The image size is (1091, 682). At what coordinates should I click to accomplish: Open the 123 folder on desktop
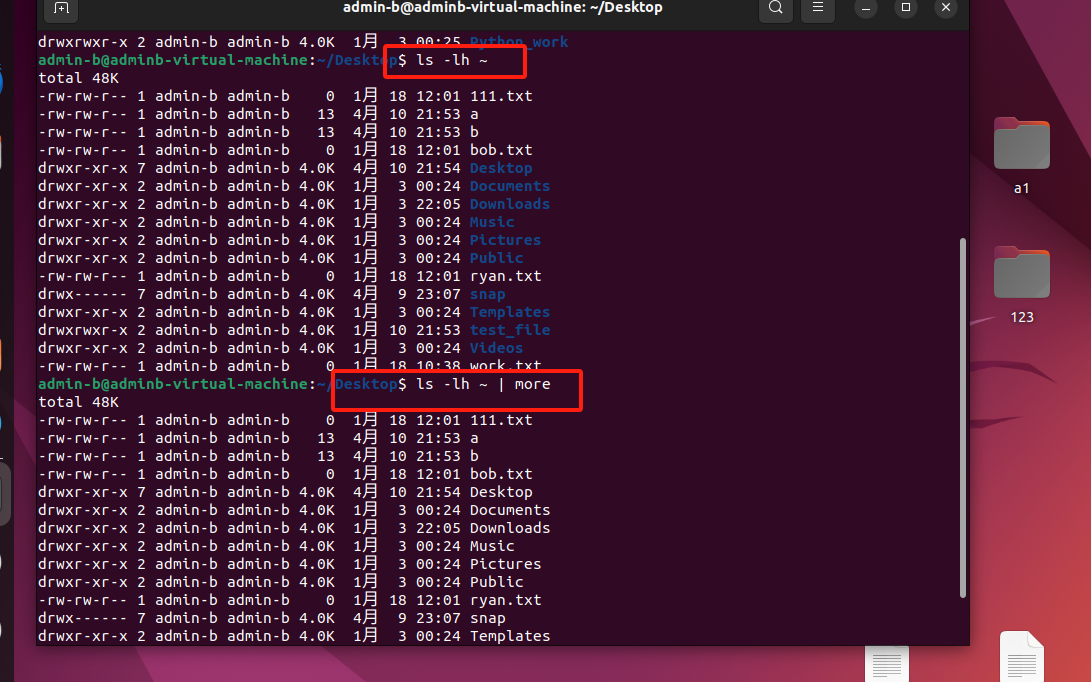click(x=1021, y=272)
